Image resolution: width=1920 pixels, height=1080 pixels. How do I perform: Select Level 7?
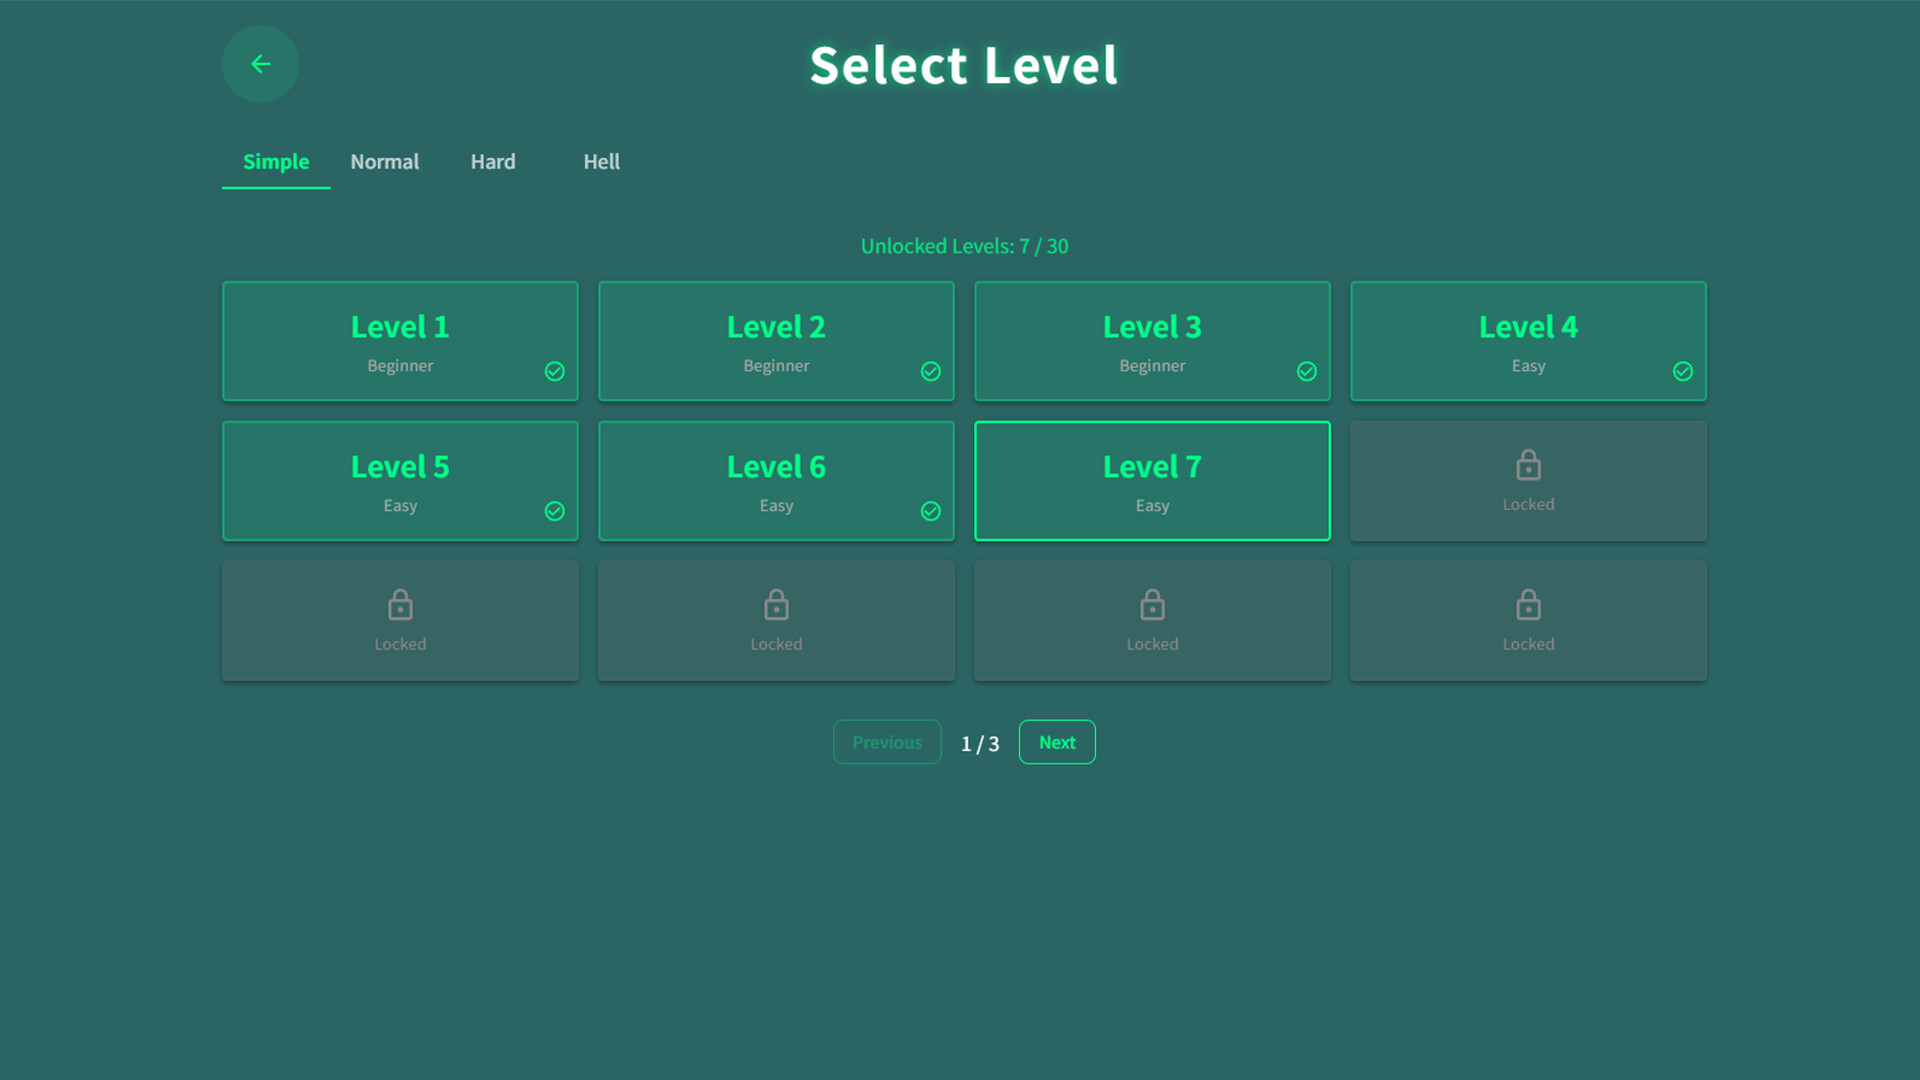click(x=1152, y=480)
